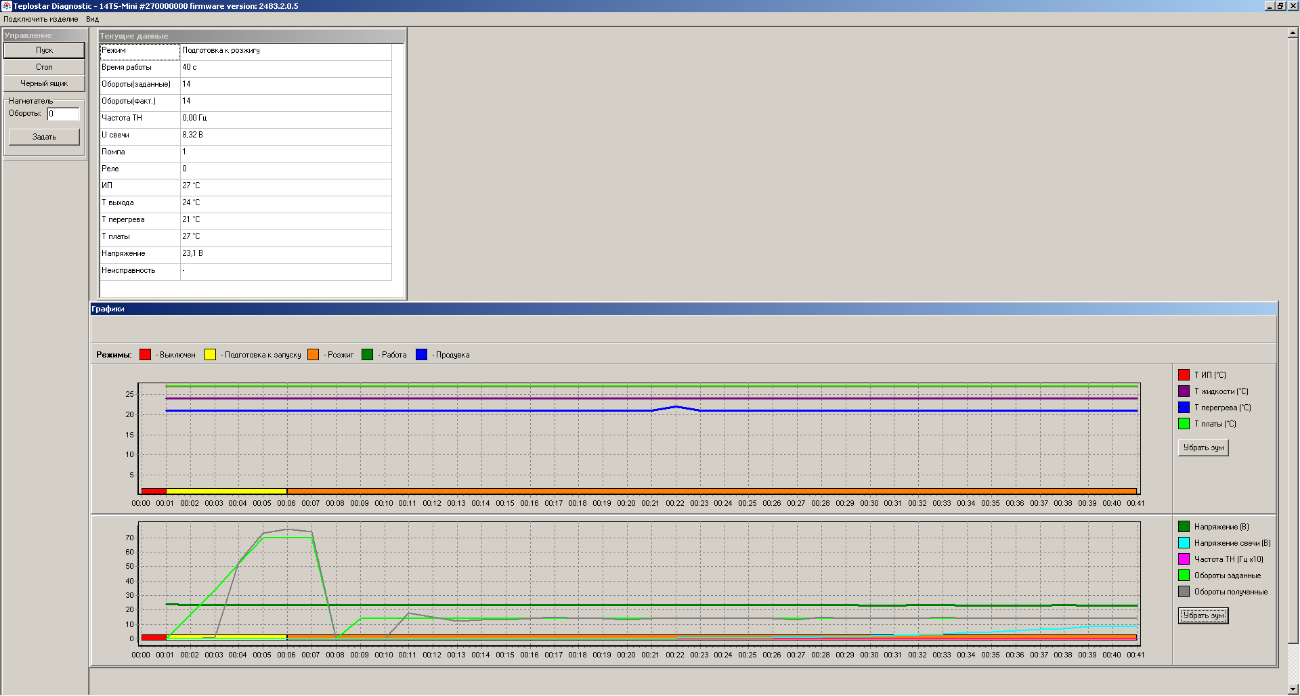Click the orange 'Розжиг' mode swatch
The image size is (1300, 696).
(313, 355)
